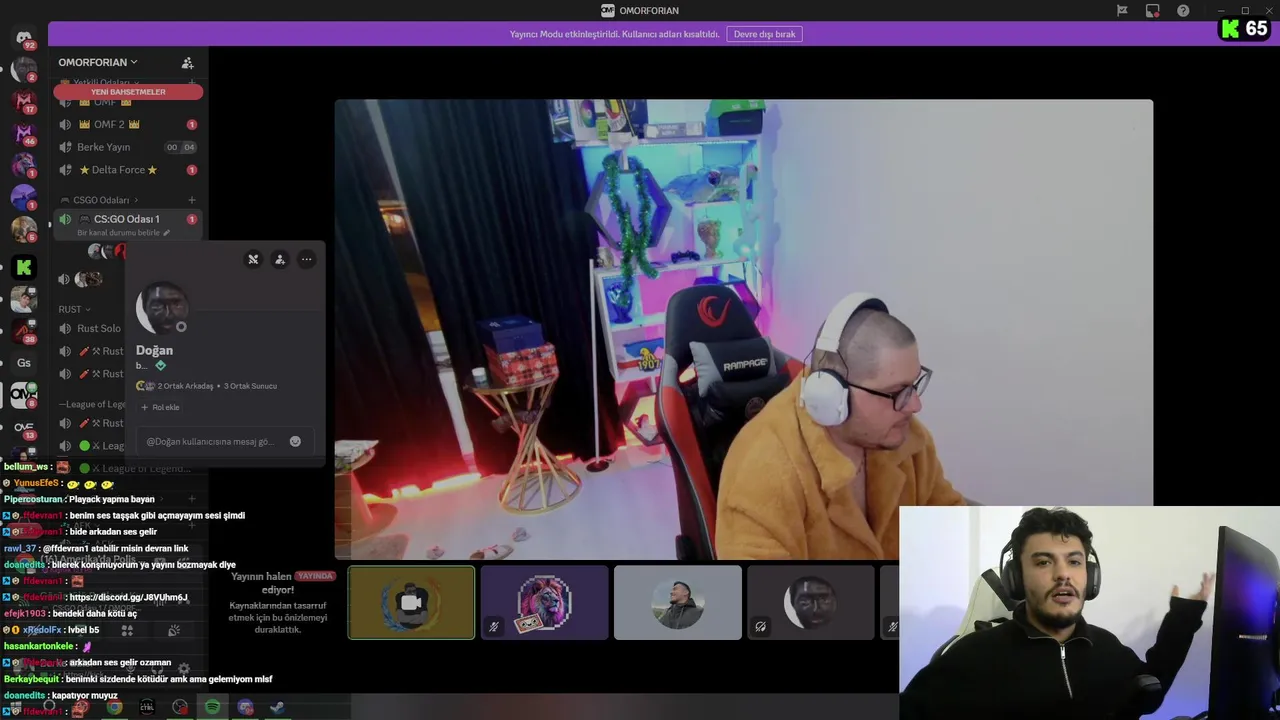Open the Discord direct messages home icon
The width and height of the screenshot is (1280, 720).
24,38
